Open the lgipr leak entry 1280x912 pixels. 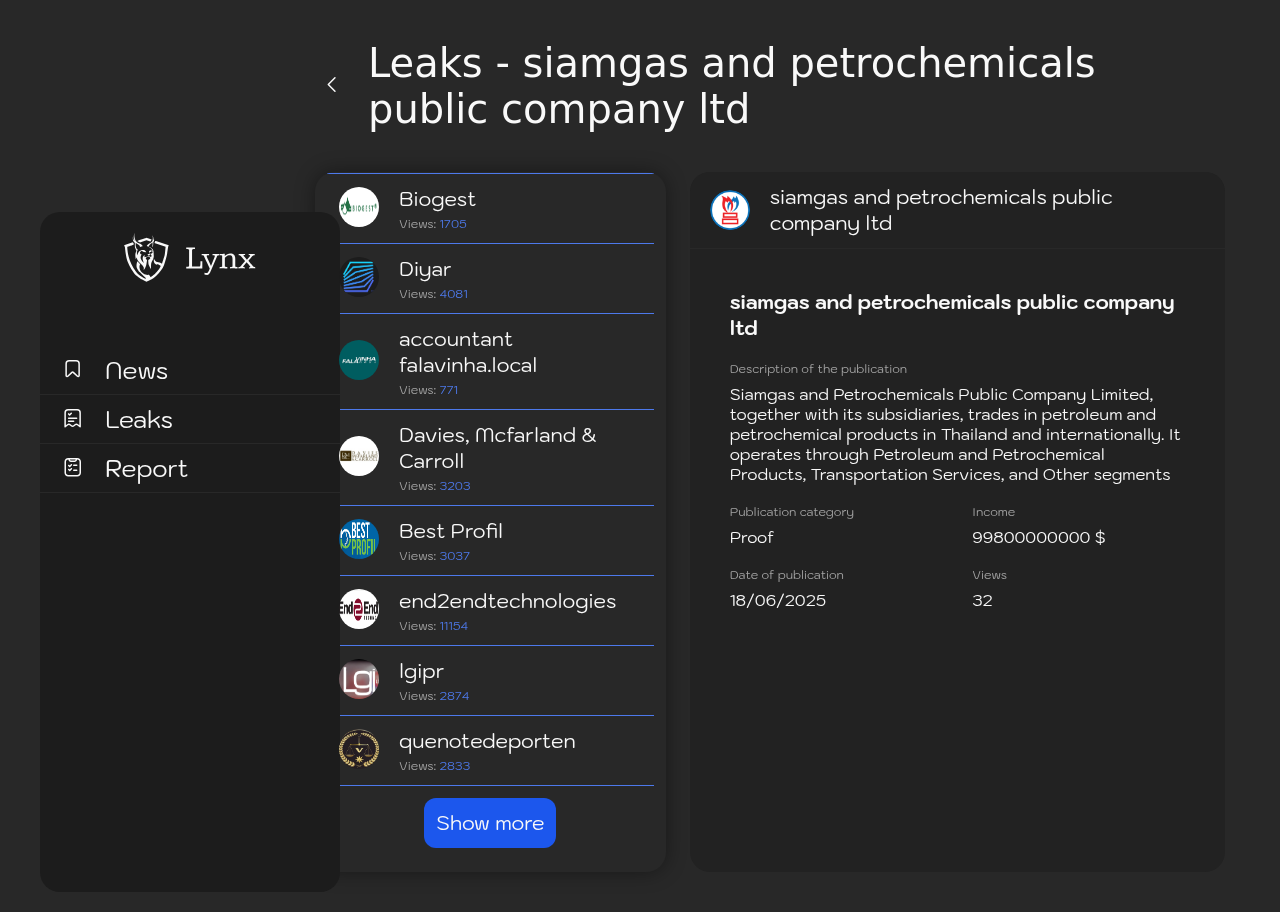pos(490,681)
